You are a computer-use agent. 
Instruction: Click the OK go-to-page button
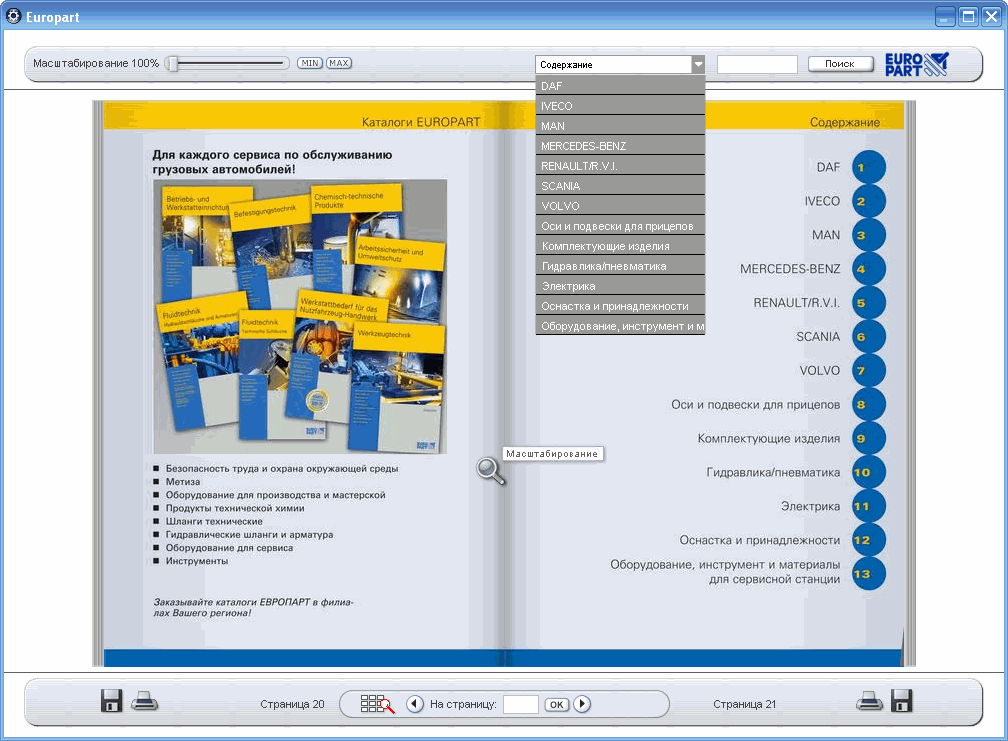click(556, 705)
